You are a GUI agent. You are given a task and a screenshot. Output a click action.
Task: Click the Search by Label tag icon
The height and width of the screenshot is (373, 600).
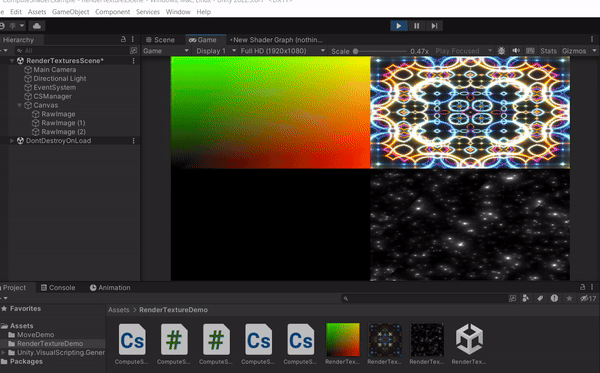click(x=540, y=298)
